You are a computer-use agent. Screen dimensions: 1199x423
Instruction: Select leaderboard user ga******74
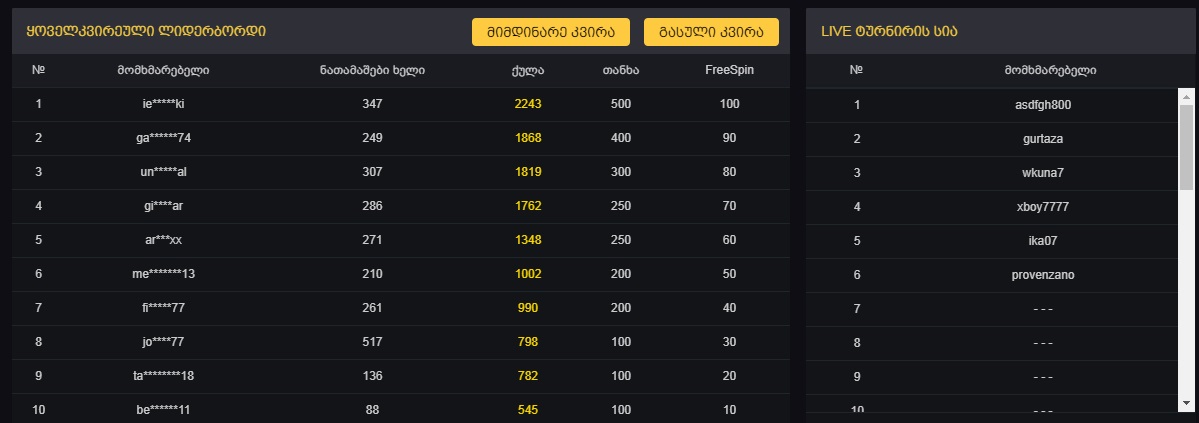tap(164, 138)
